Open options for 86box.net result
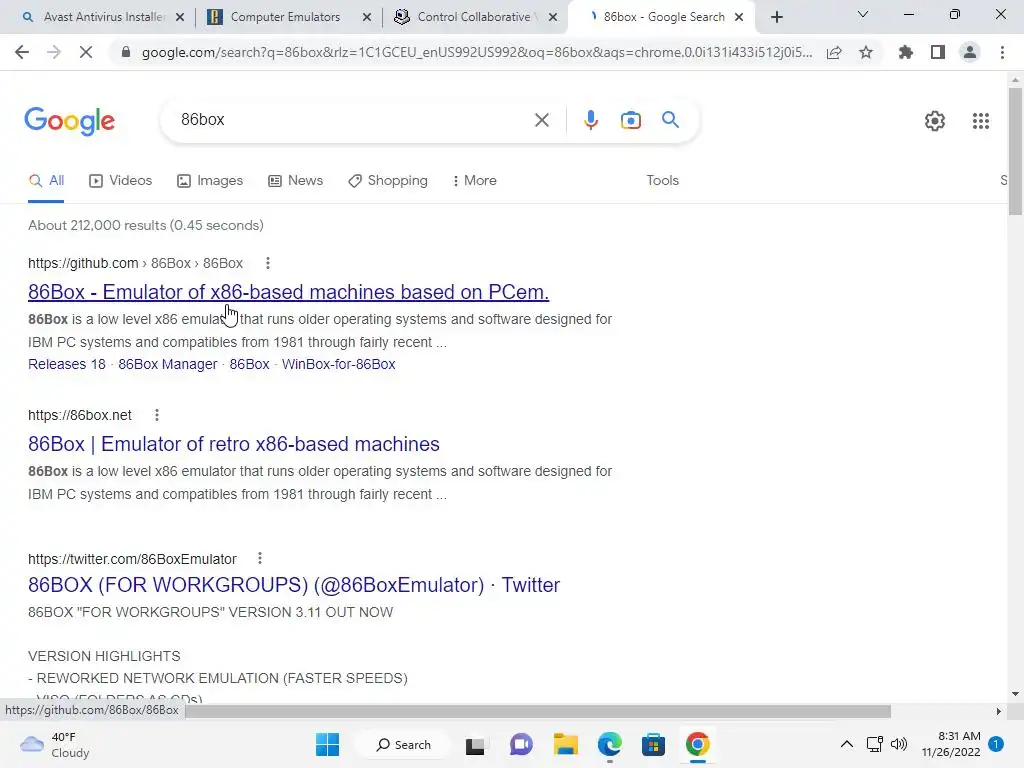 [x=157, y=415]
